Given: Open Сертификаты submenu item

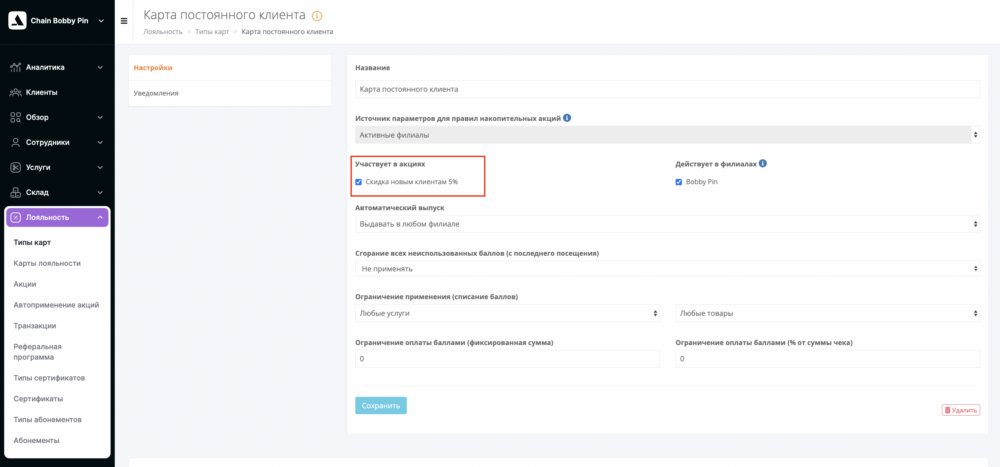Looking at the screenshot, I should click(x=38, y=399).
